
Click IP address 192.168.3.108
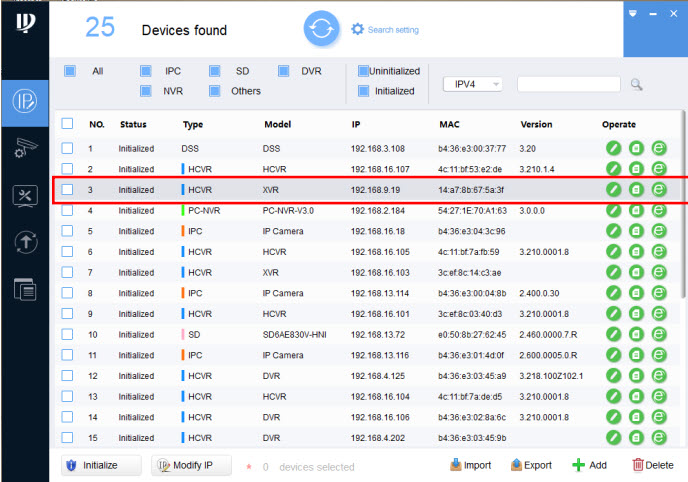click(x=378, y=149)
